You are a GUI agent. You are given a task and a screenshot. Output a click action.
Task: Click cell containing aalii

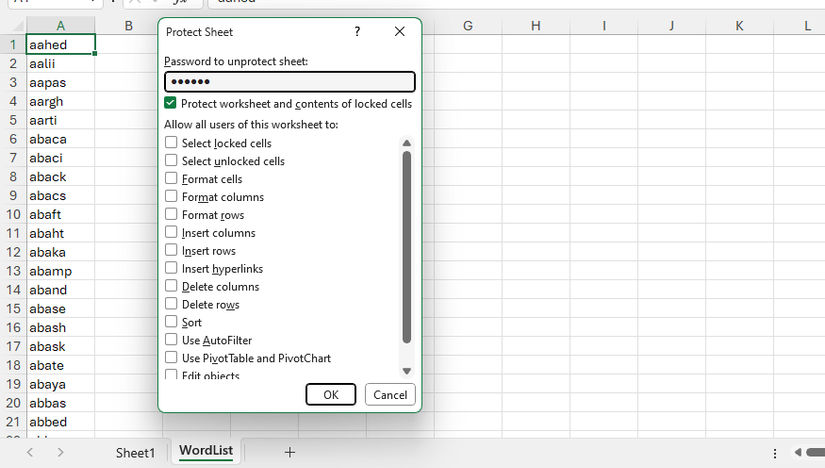click(x=61, y=63)
